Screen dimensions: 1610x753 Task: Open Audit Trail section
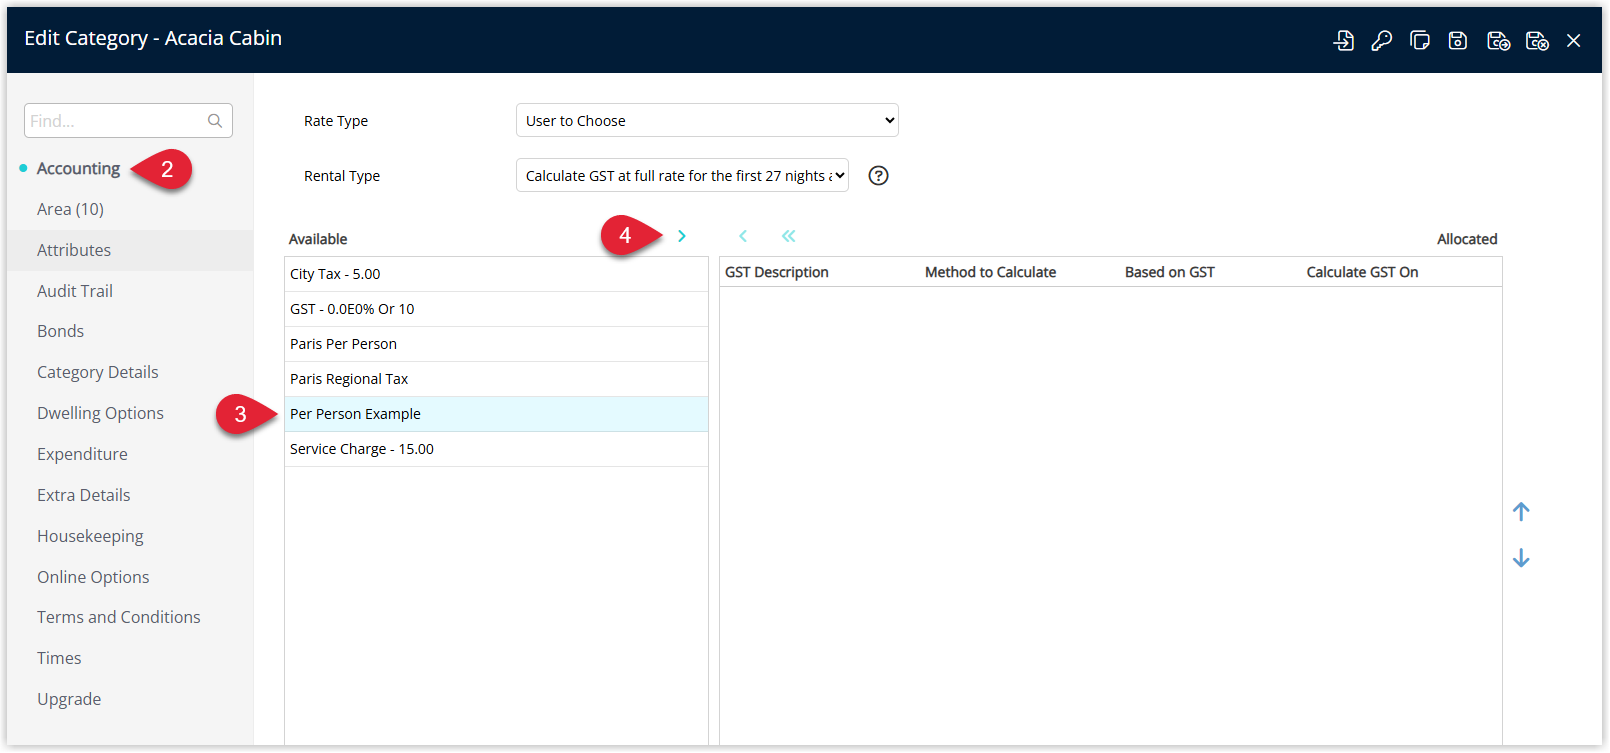click(x=75, y=291)
